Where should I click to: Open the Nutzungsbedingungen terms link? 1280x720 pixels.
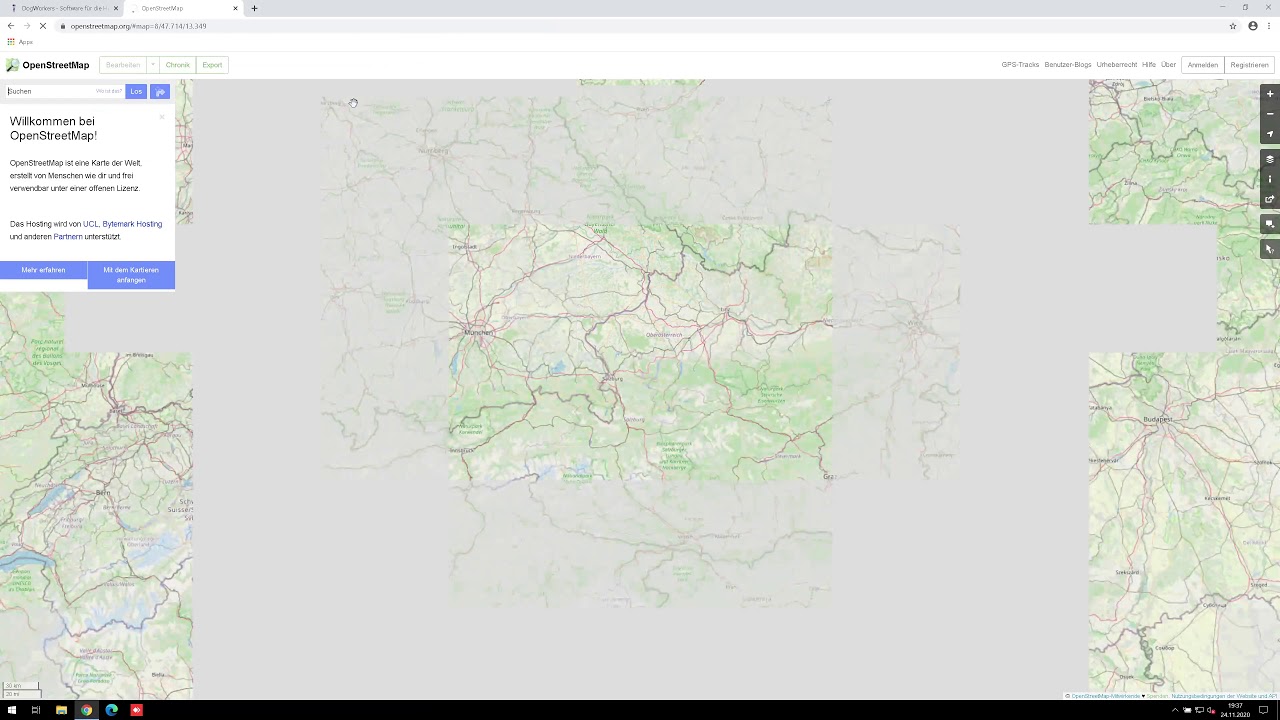click(x=1225, y=696)
